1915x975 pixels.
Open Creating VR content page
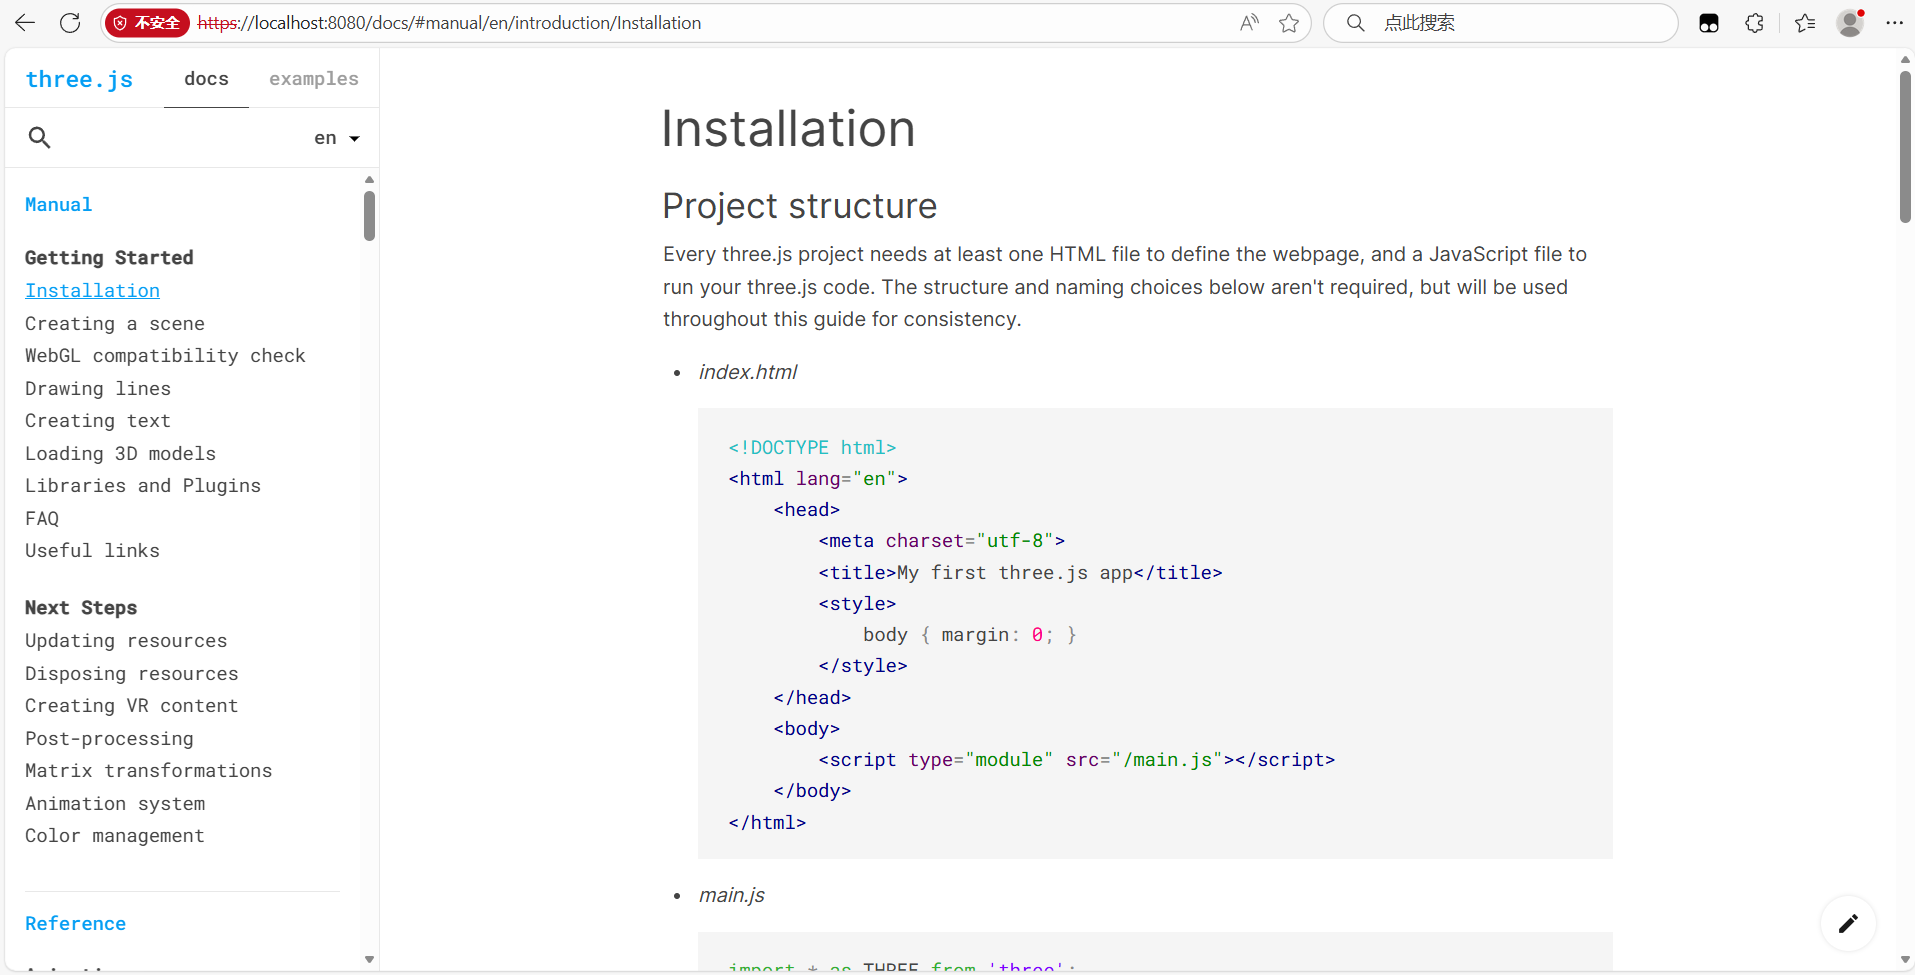[132, 706]
